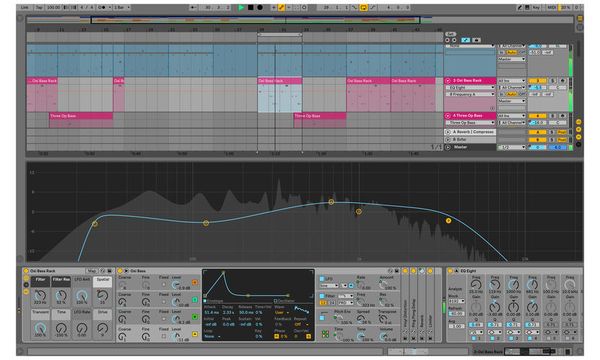Toggle Operator LFO on switch
The width and height of the screenshot is (600, 360).
[x=322, y=279]
